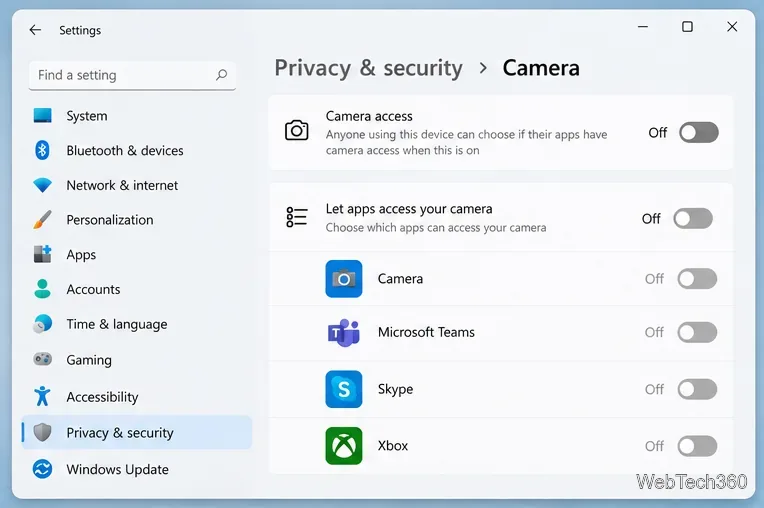This screenshot has width=764, height=508.
Task: Open Personalization settings
Action: coord(137,220)
